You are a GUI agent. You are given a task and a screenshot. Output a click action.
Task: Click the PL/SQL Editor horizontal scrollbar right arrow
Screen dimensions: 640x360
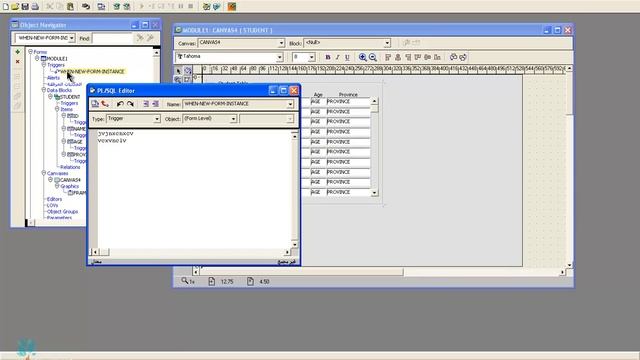tap(287, 252)
